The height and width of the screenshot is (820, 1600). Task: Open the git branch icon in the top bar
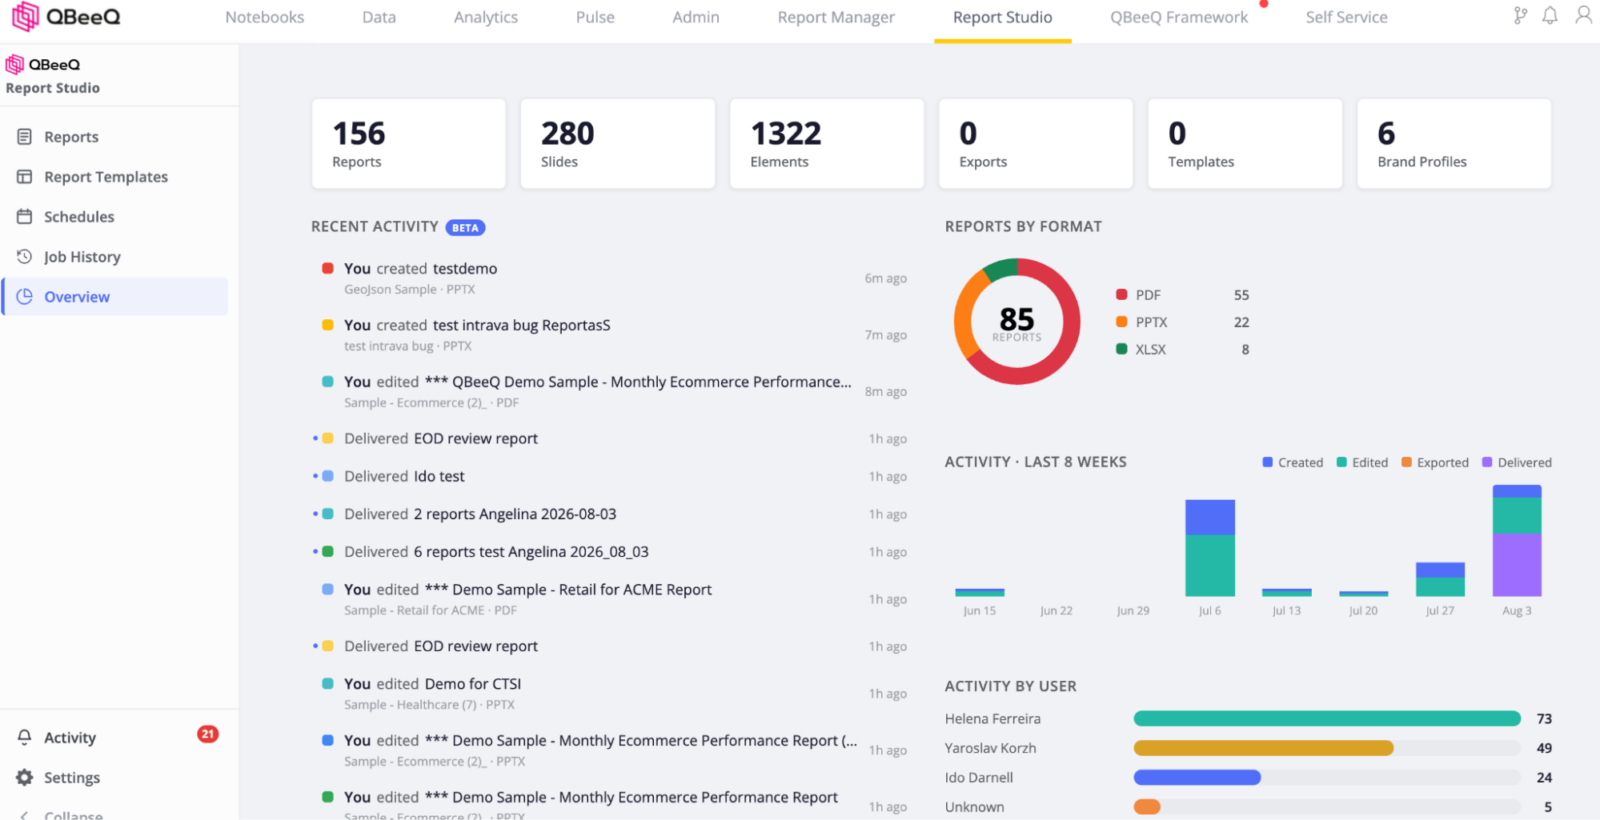1520,16
